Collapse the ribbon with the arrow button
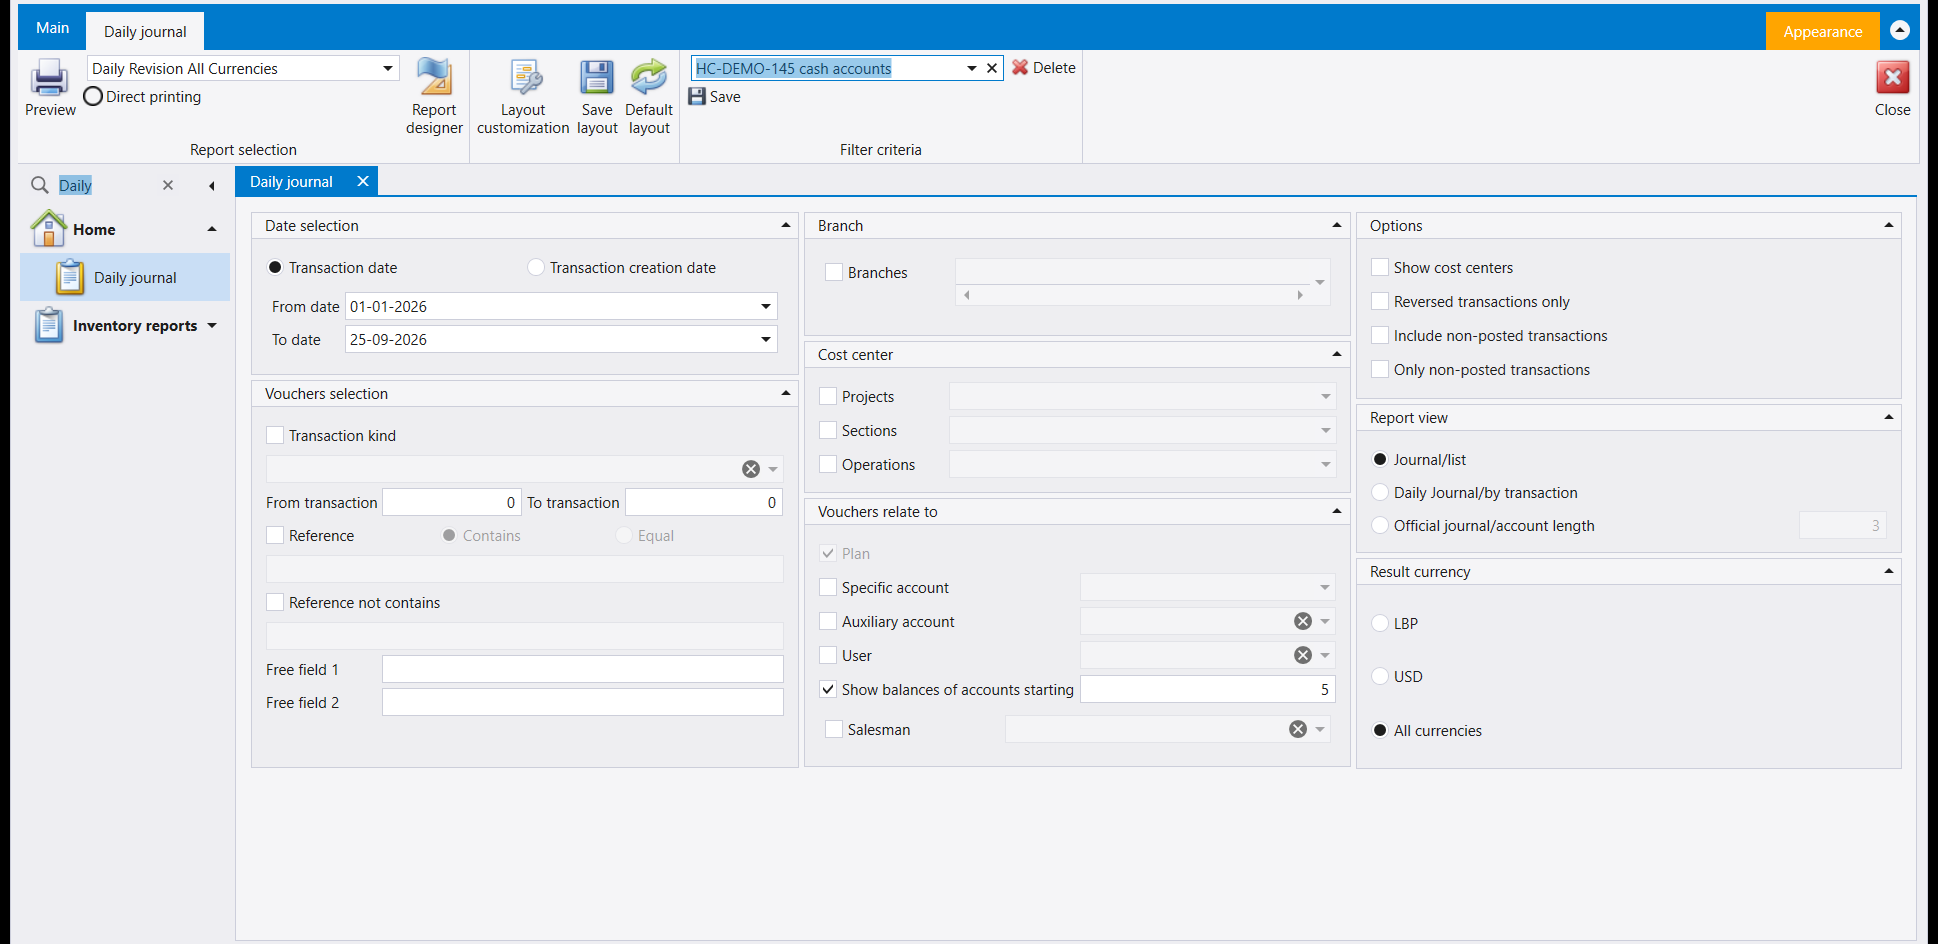 (1900, 30)
